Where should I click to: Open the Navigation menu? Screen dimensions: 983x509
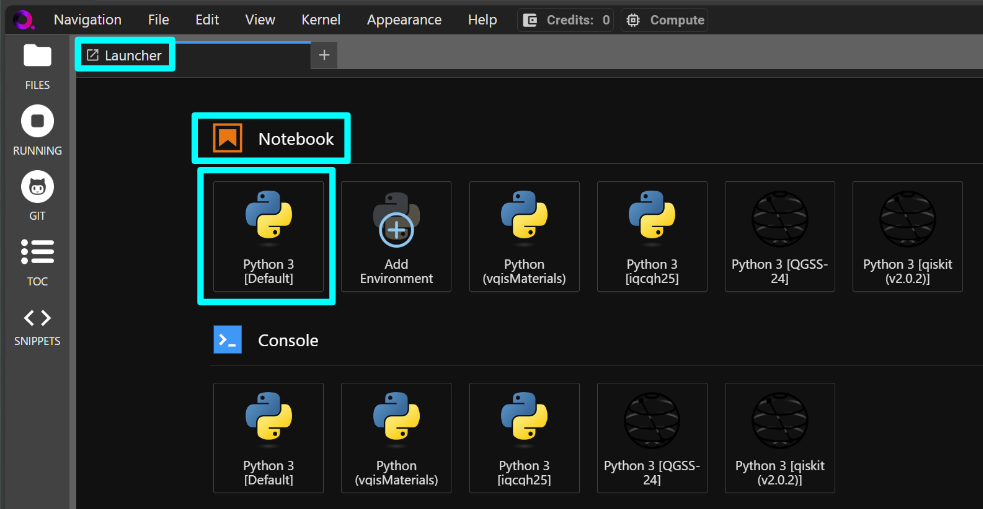(88, 20)
